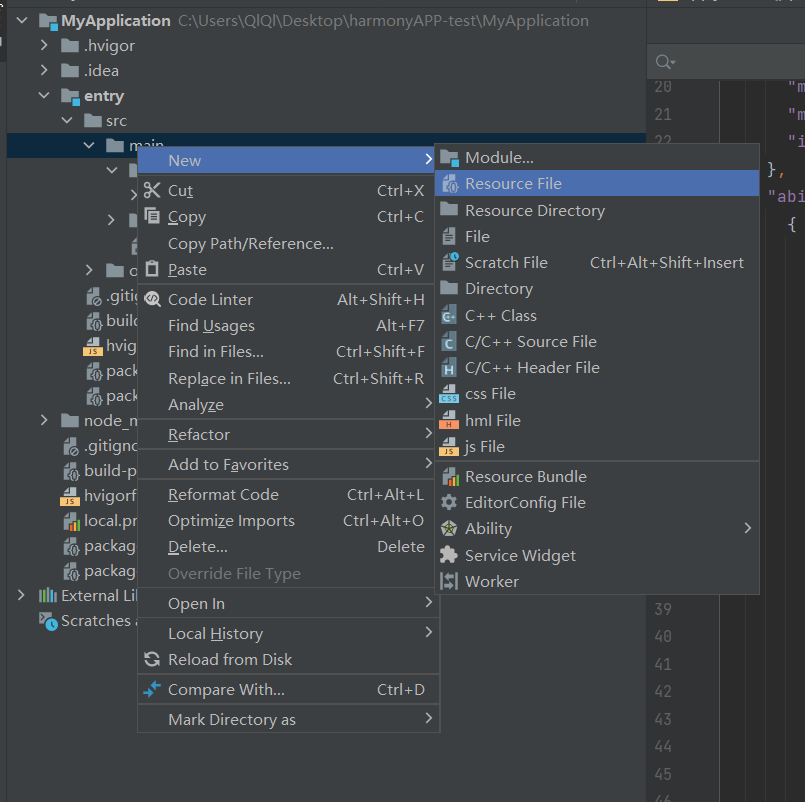Choose File in New submenu
Image resolution: width=805 pixels, height=802 pixels.
pyautogui.click(x=597, y=236)
